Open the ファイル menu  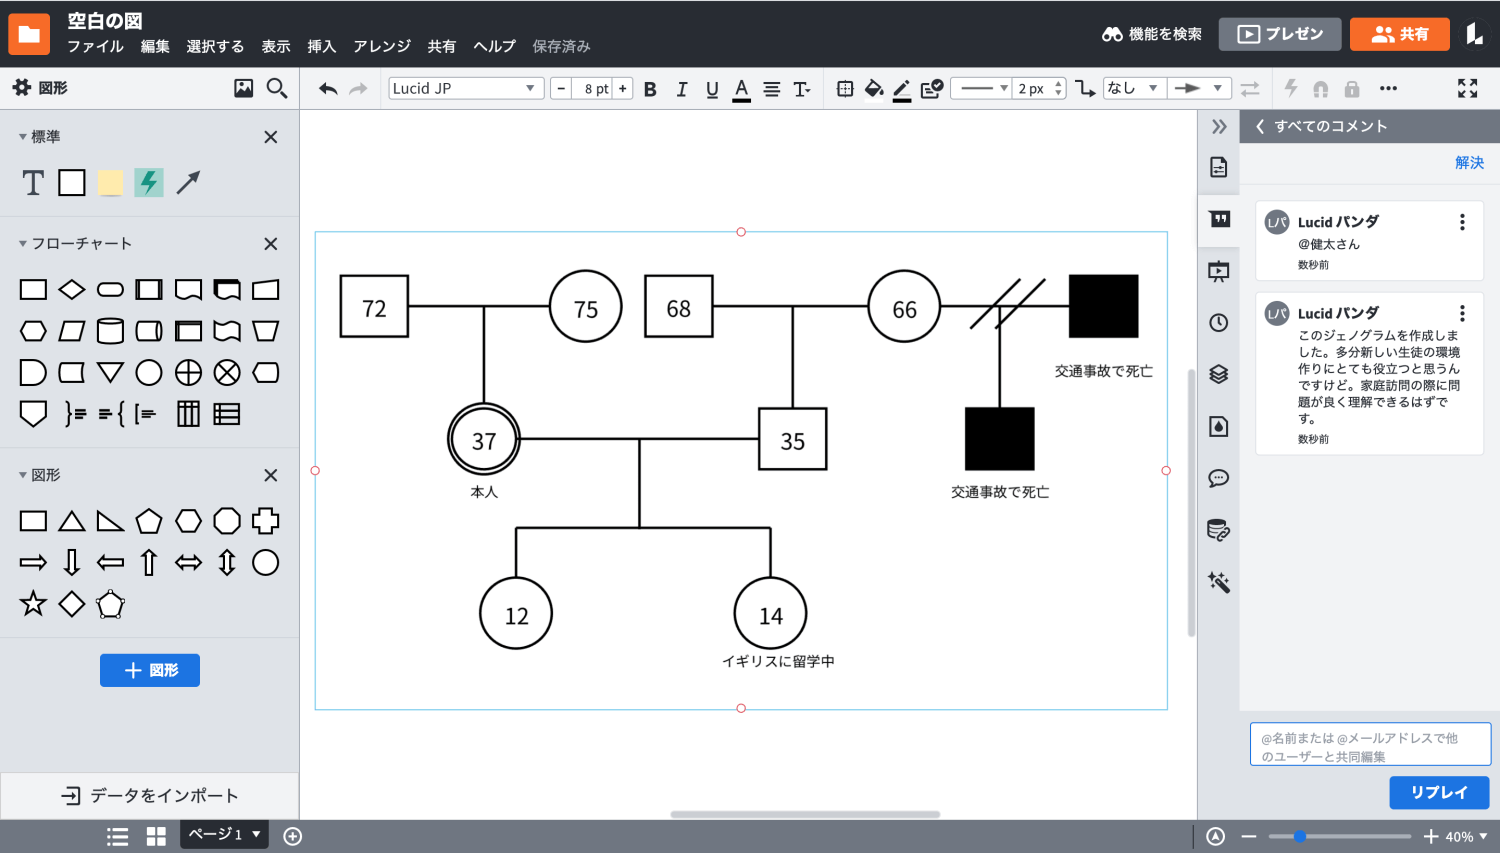[x=95, y=46]
